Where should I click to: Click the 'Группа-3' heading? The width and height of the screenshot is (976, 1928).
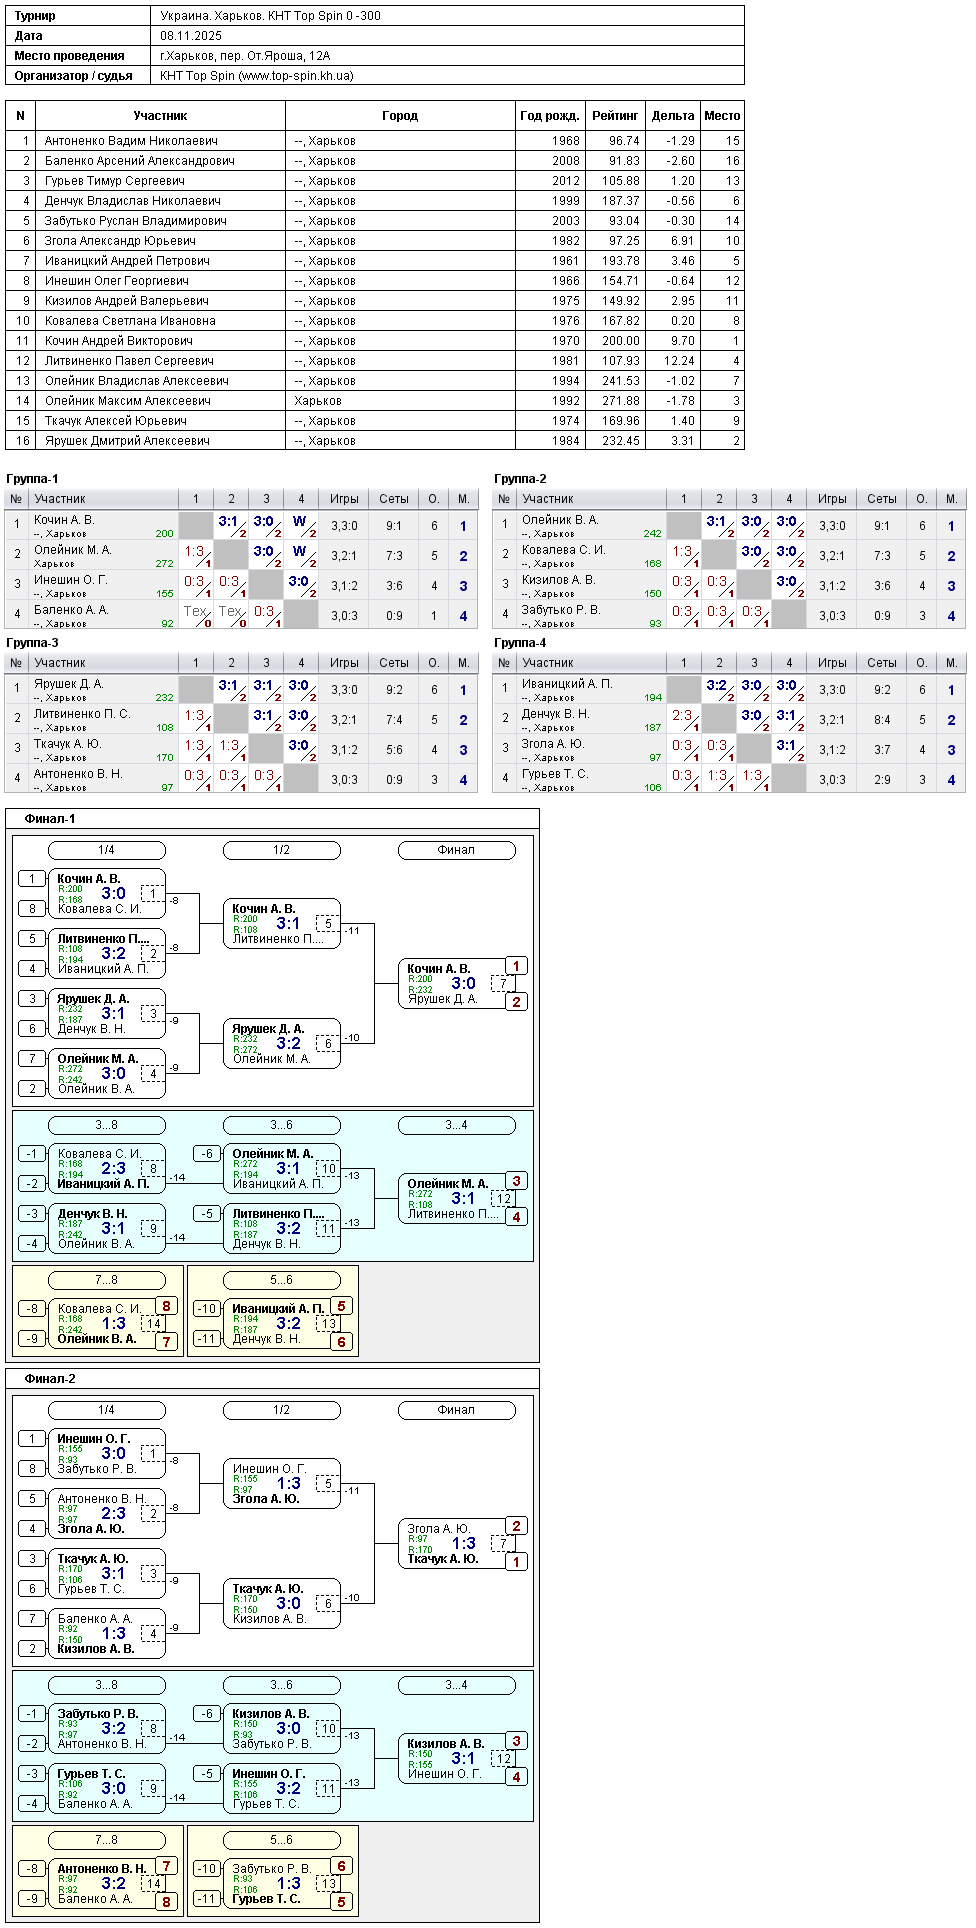pos(32,643)
